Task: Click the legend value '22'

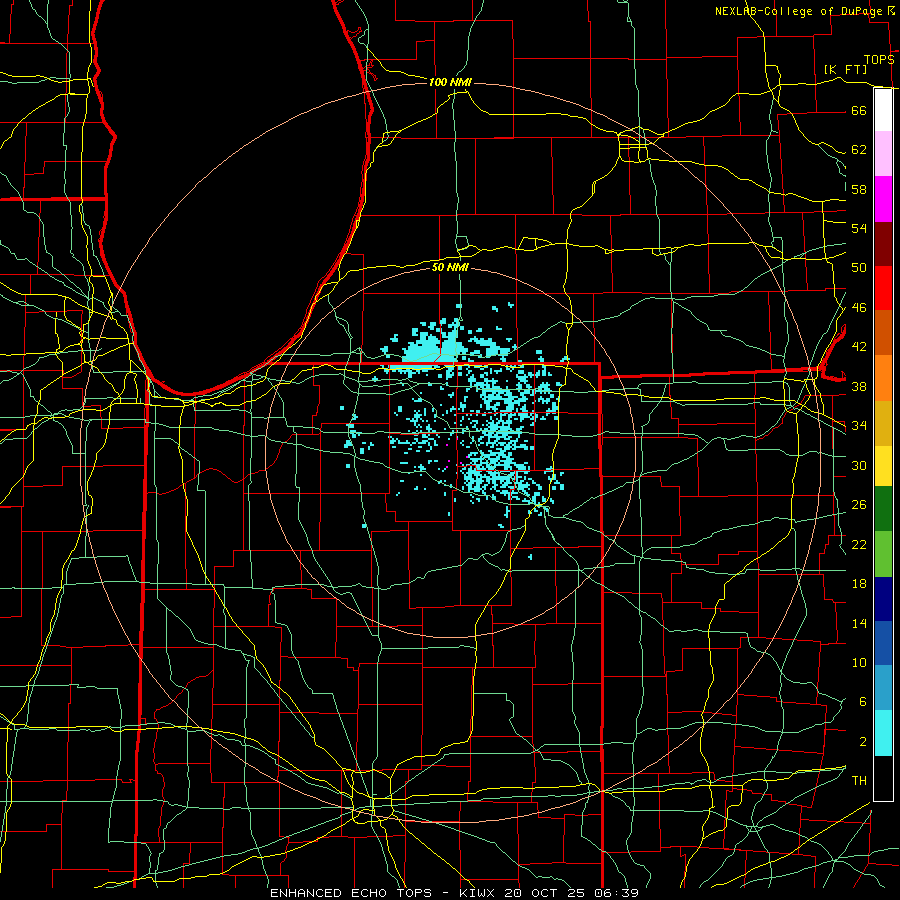Action: tap(859, 544)
